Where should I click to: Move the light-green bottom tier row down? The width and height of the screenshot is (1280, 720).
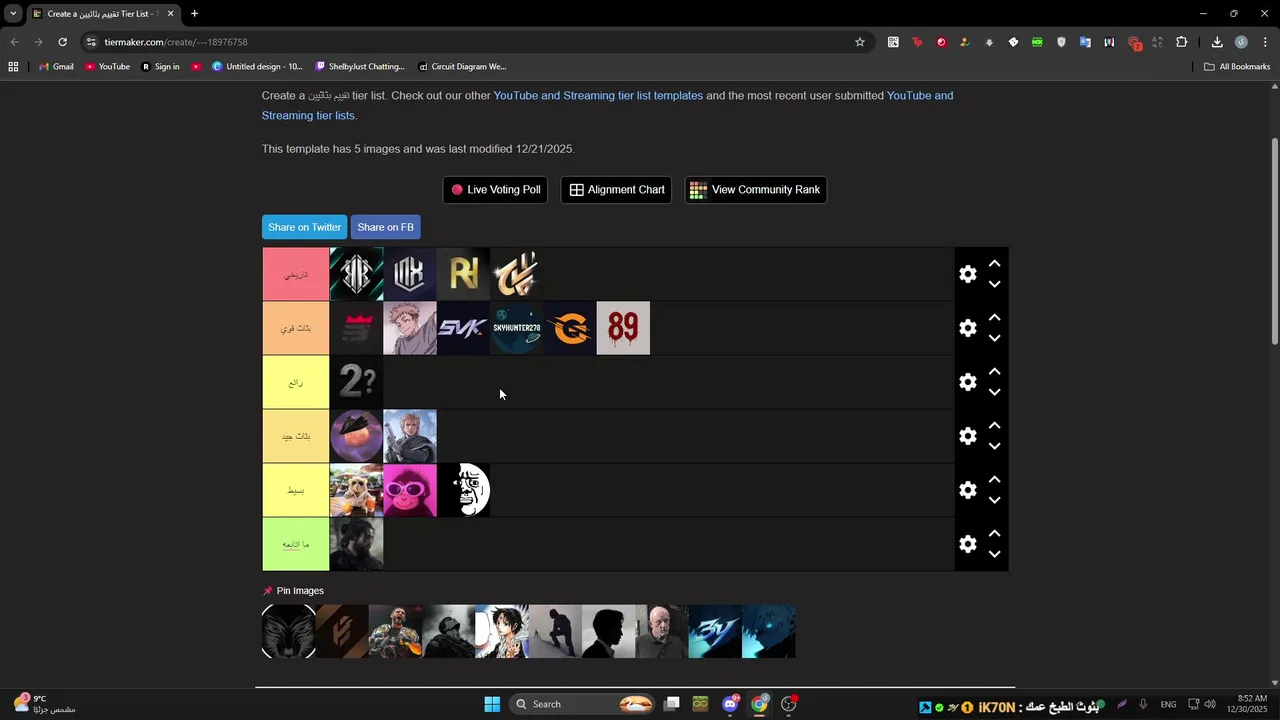point(994,554)
